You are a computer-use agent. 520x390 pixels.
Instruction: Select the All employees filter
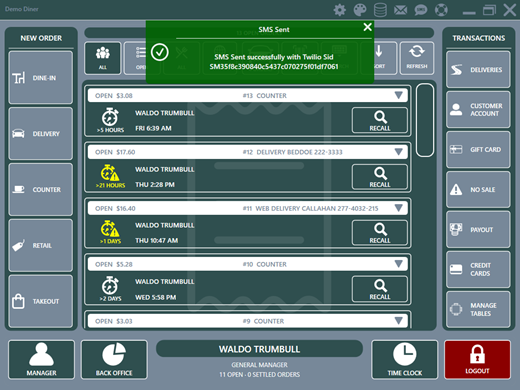click(x=103, y=58)
